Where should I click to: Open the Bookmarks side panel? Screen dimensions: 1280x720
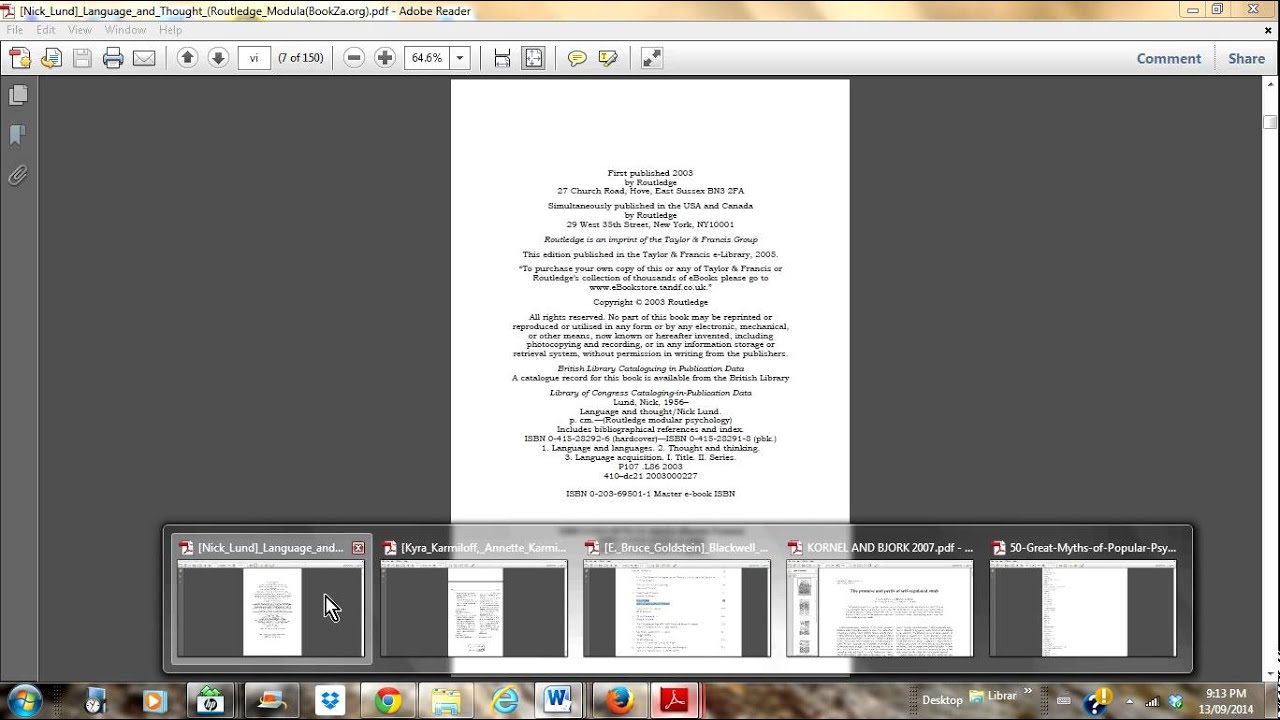(x=18, y=135)
